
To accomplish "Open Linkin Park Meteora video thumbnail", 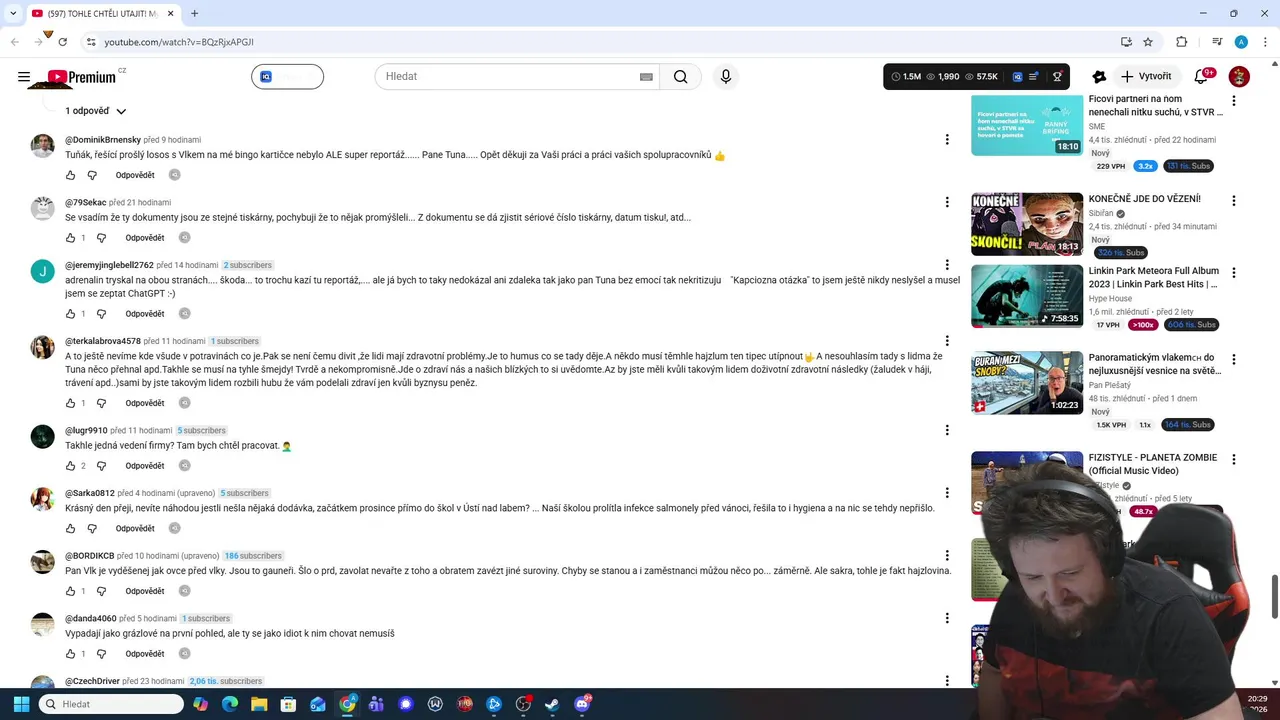I will [x=1027, y=296].
